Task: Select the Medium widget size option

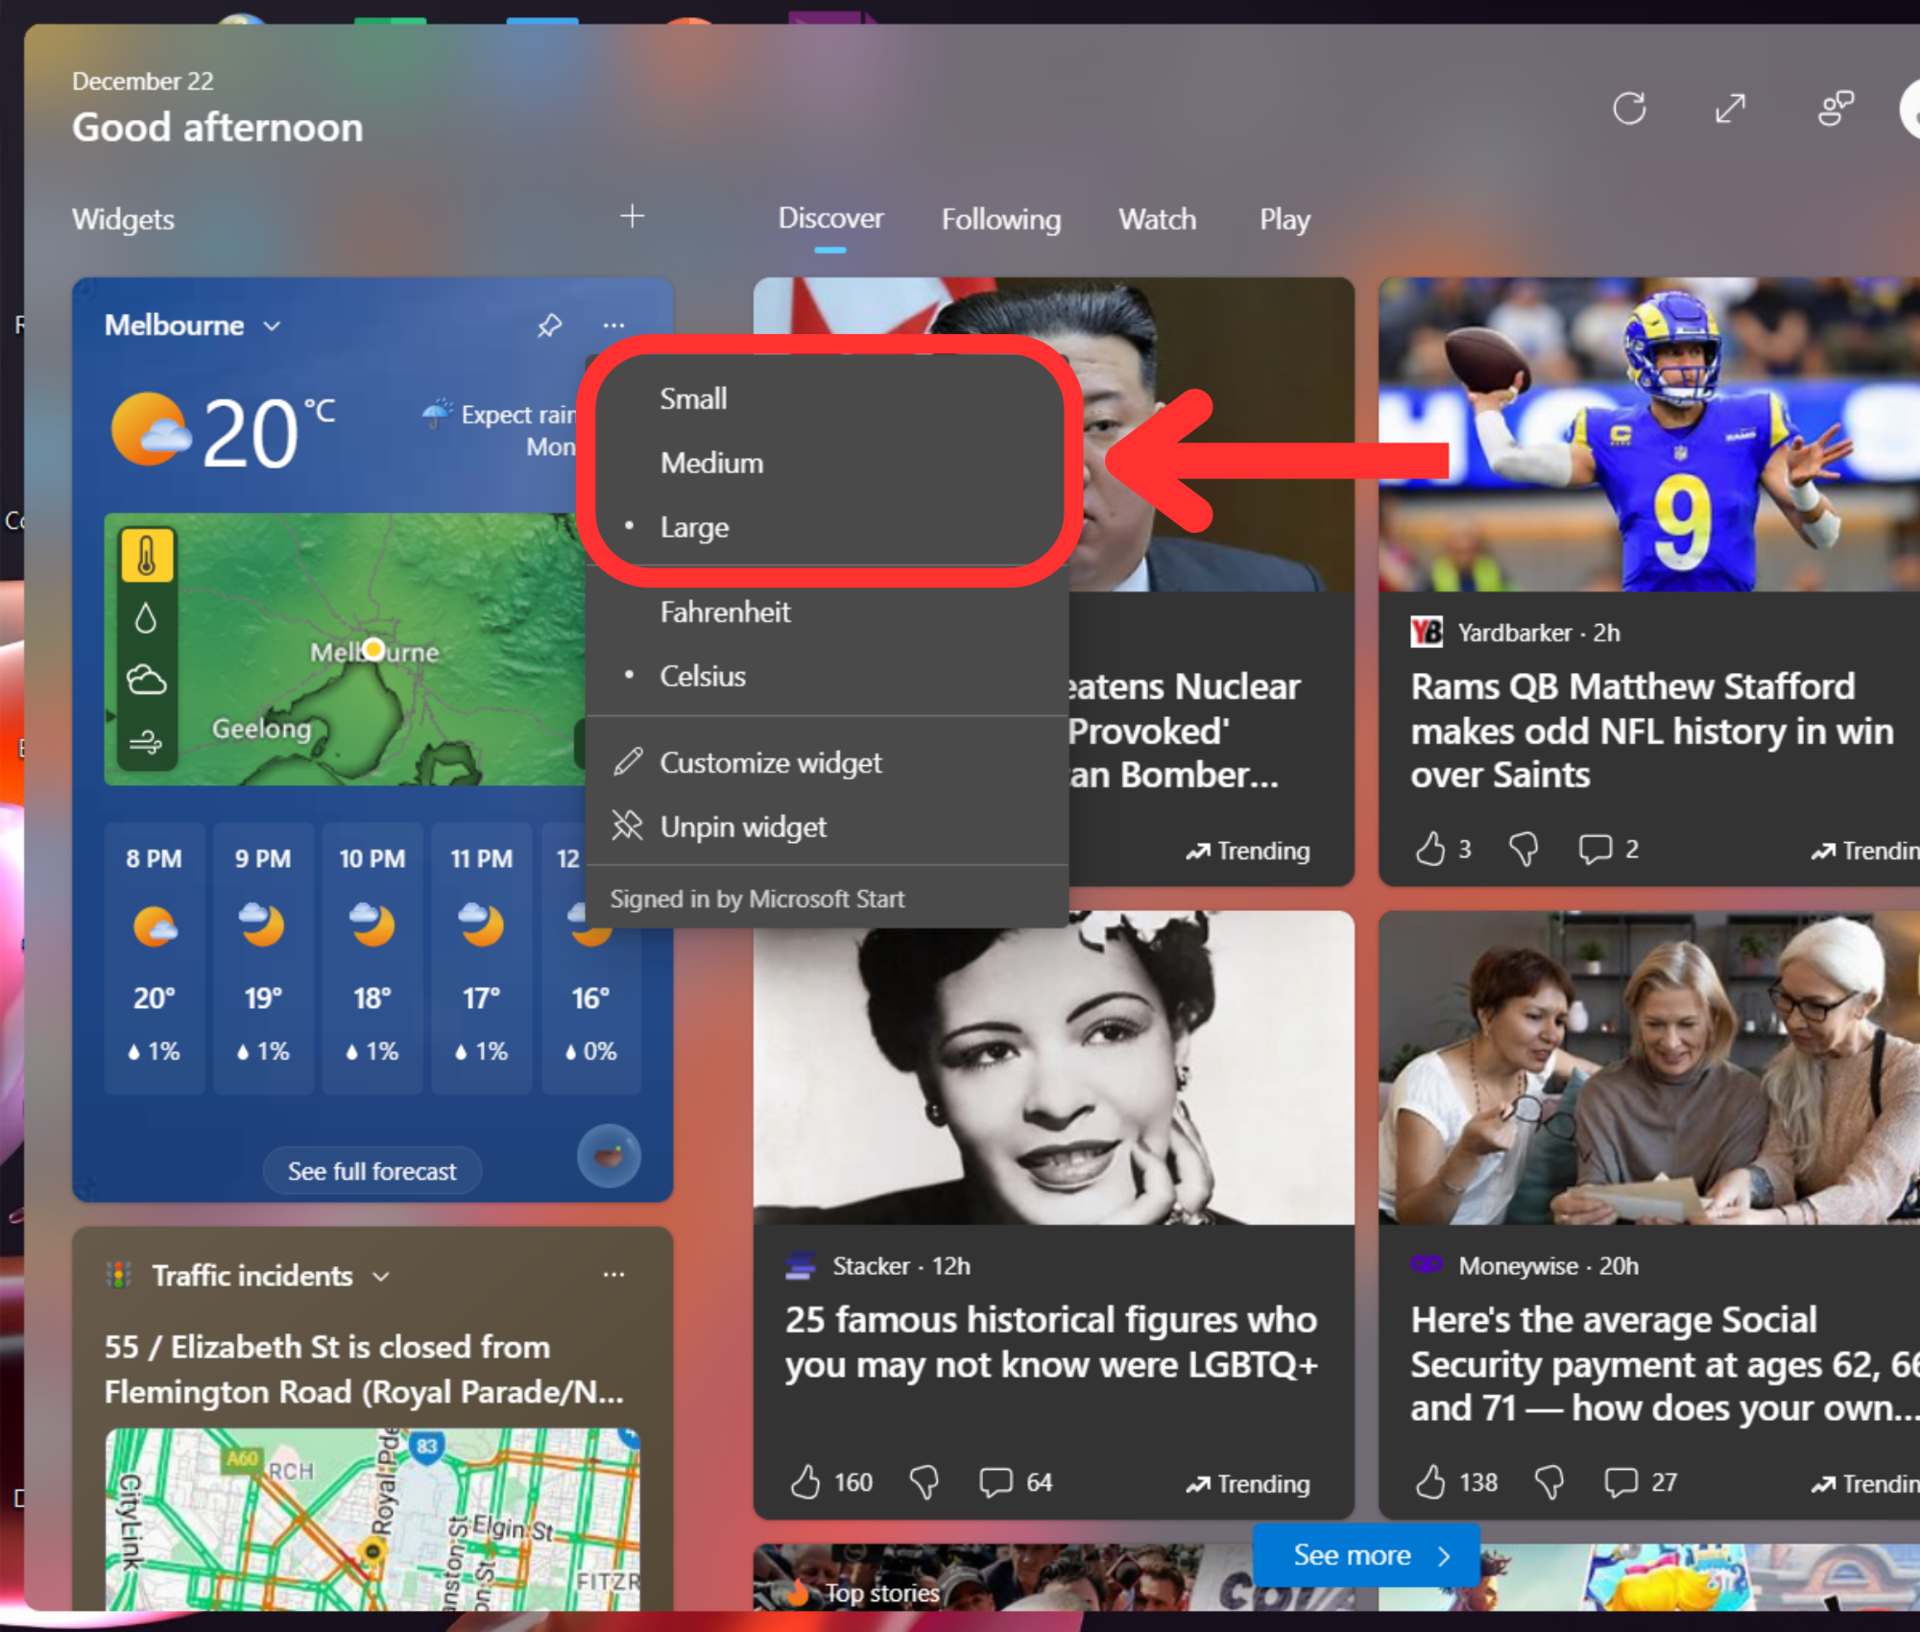Action: point(711,463)
